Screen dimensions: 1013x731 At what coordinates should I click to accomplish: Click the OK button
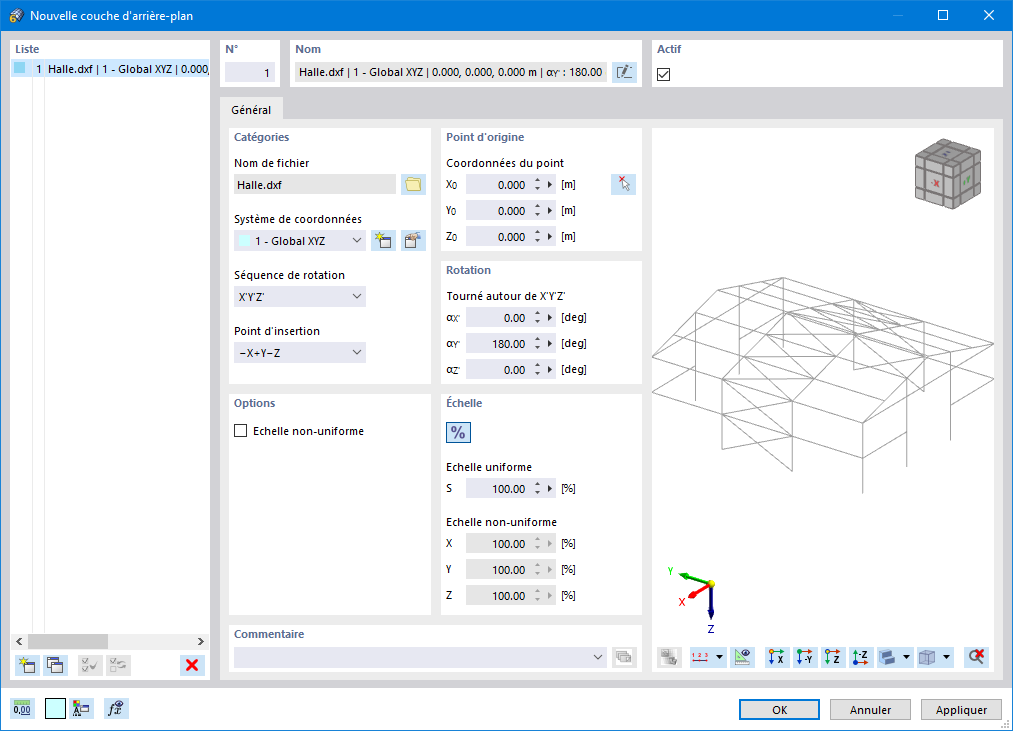780,710
